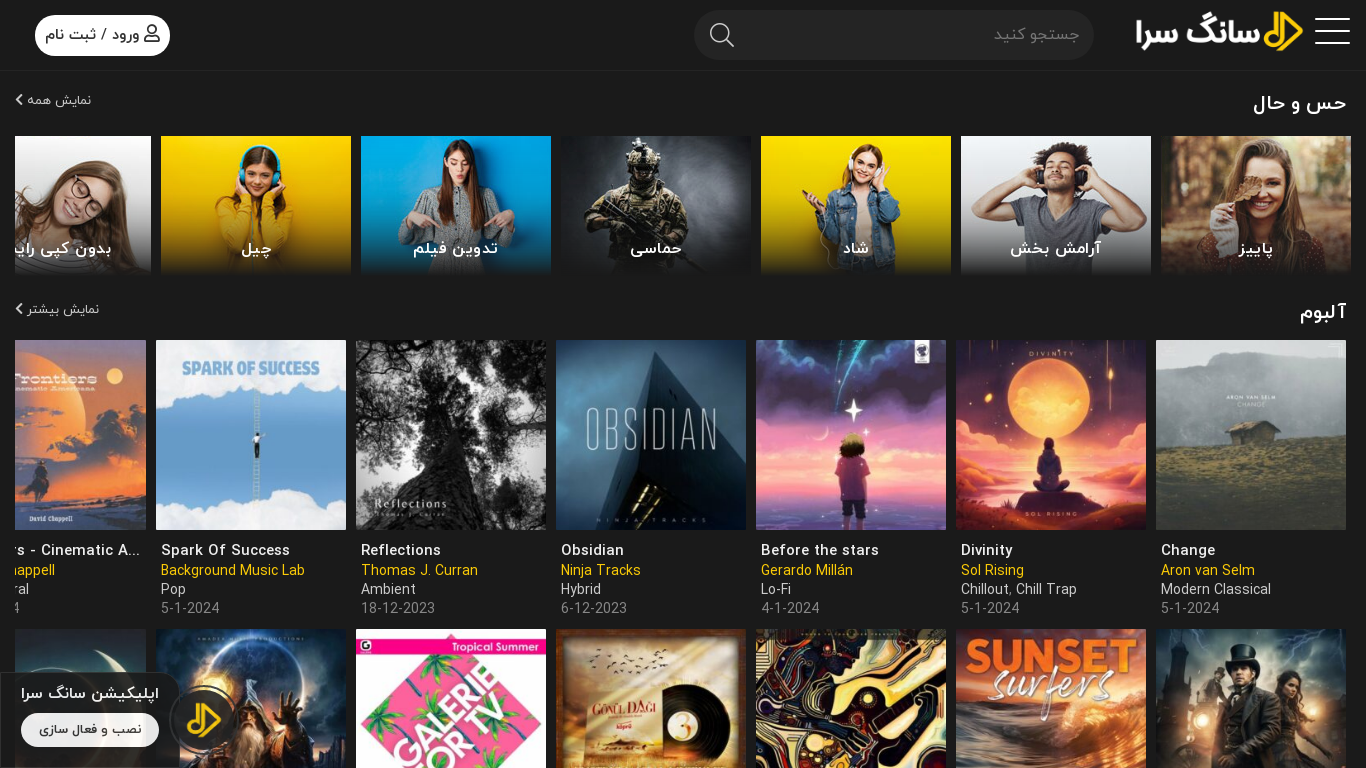Image resolution: width=1366 pixels, height=768 pixels.
Task: Click the نصب و فعال سازی install button
Action: click(x=90, y=730)
